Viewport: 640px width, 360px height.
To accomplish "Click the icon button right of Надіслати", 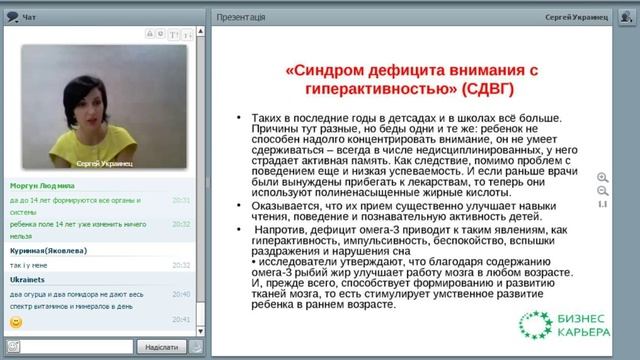I will (x=196, y=347).
